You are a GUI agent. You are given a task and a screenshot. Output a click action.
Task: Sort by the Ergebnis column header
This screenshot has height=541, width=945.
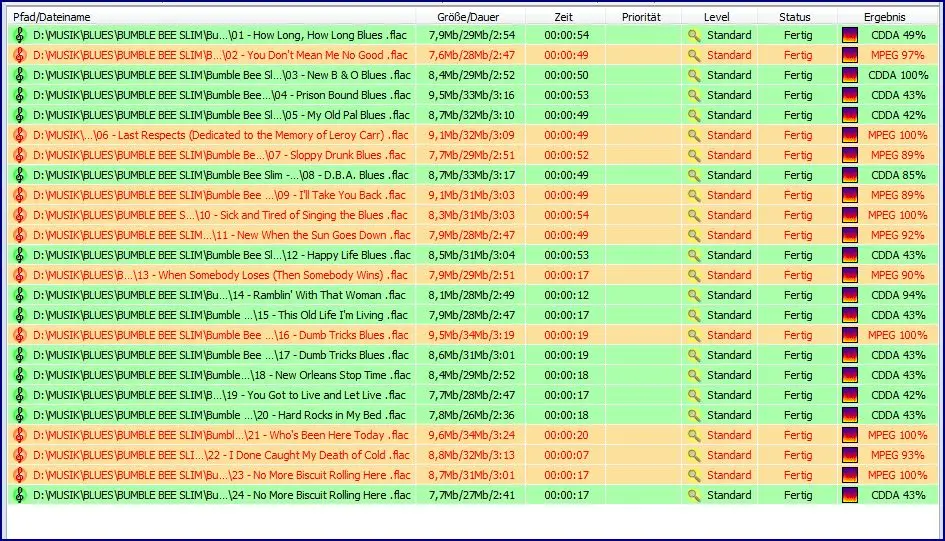887,17
